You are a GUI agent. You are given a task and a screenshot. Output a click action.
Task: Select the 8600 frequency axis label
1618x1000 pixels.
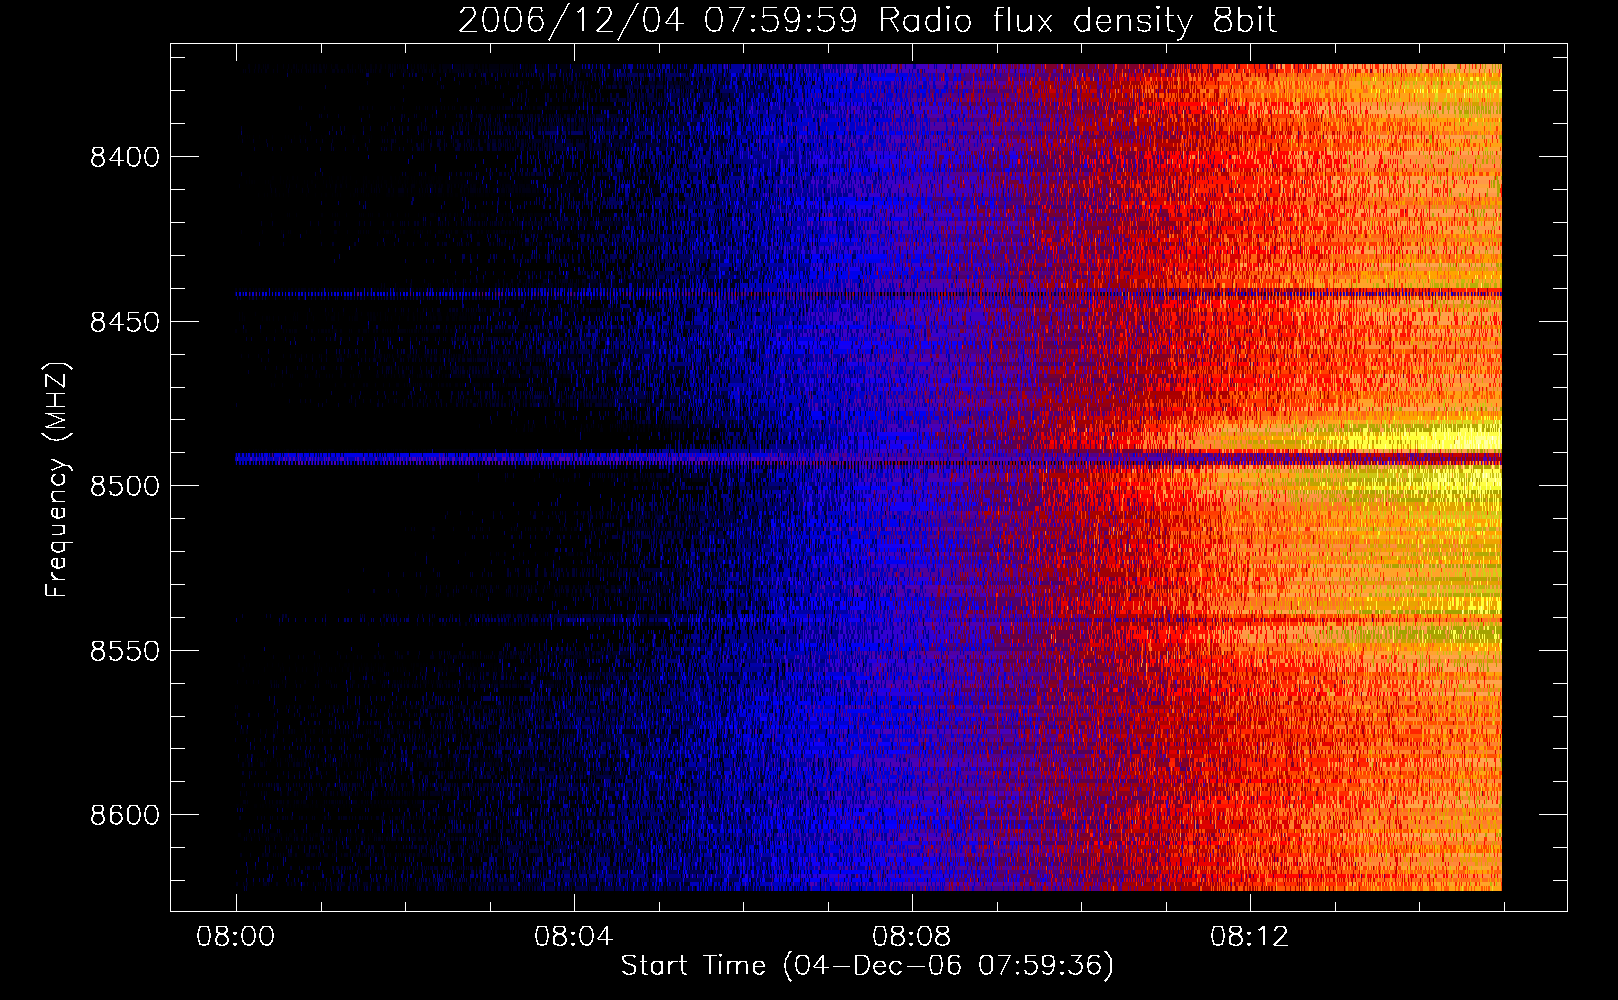125,816
